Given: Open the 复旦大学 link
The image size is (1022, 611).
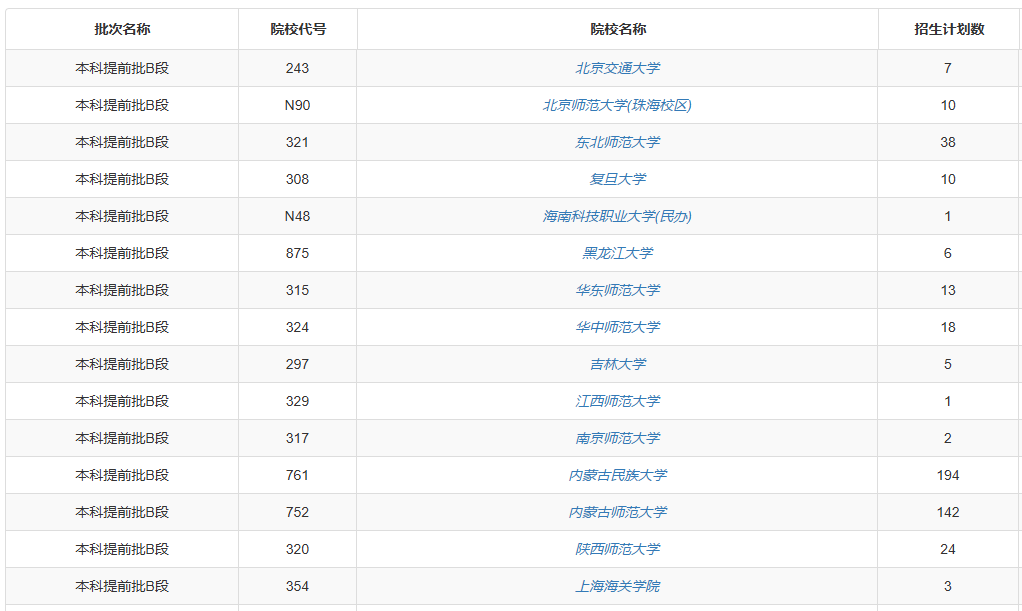Looking at the screenshot, I should (617, 179).
